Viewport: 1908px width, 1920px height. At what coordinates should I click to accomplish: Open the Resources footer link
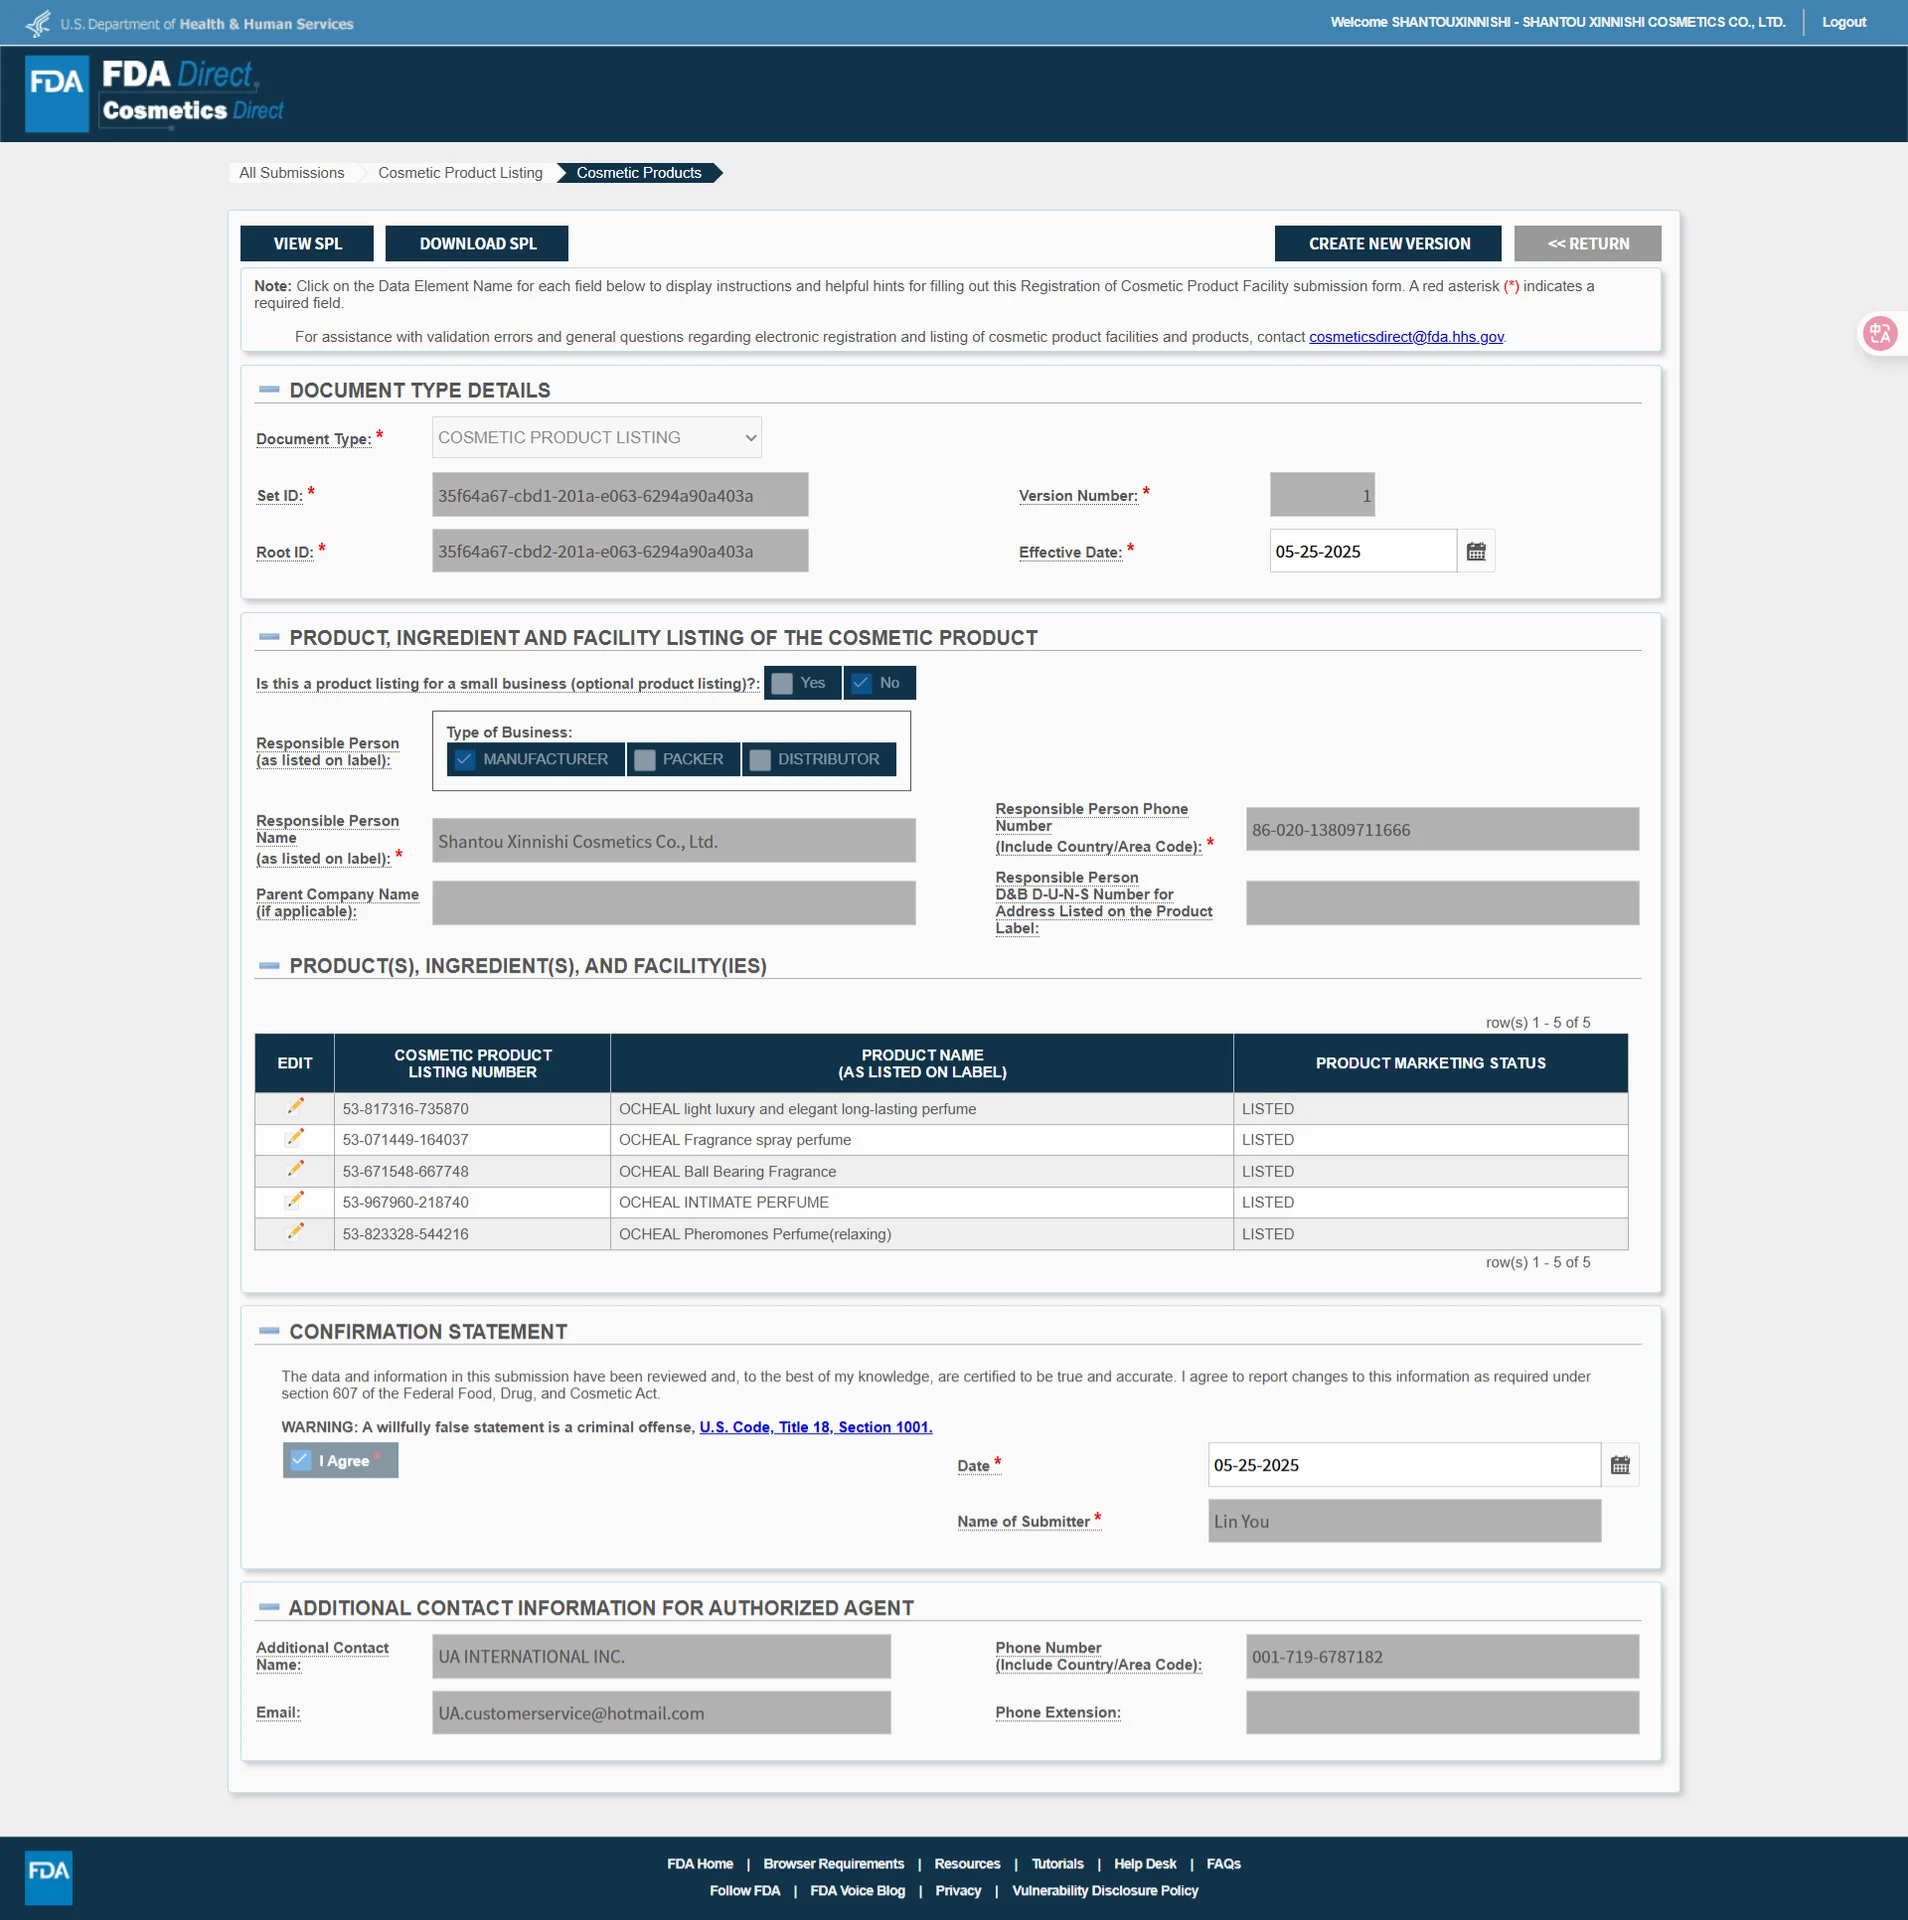click(967, 1864)
